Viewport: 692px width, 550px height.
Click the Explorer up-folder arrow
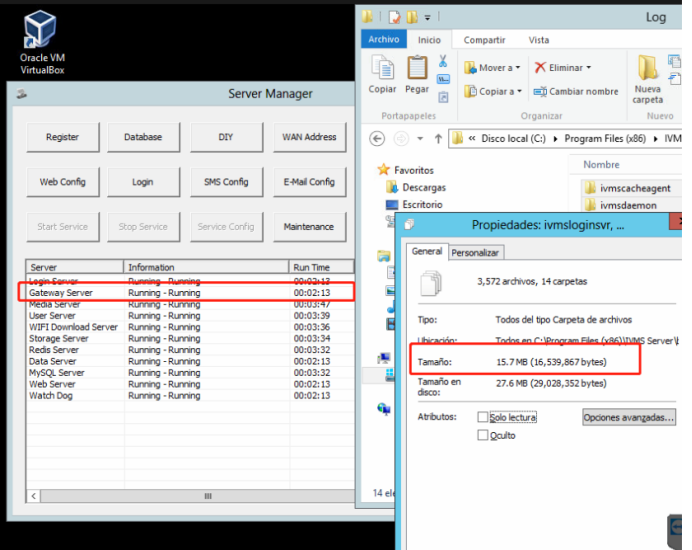(438, 139)
